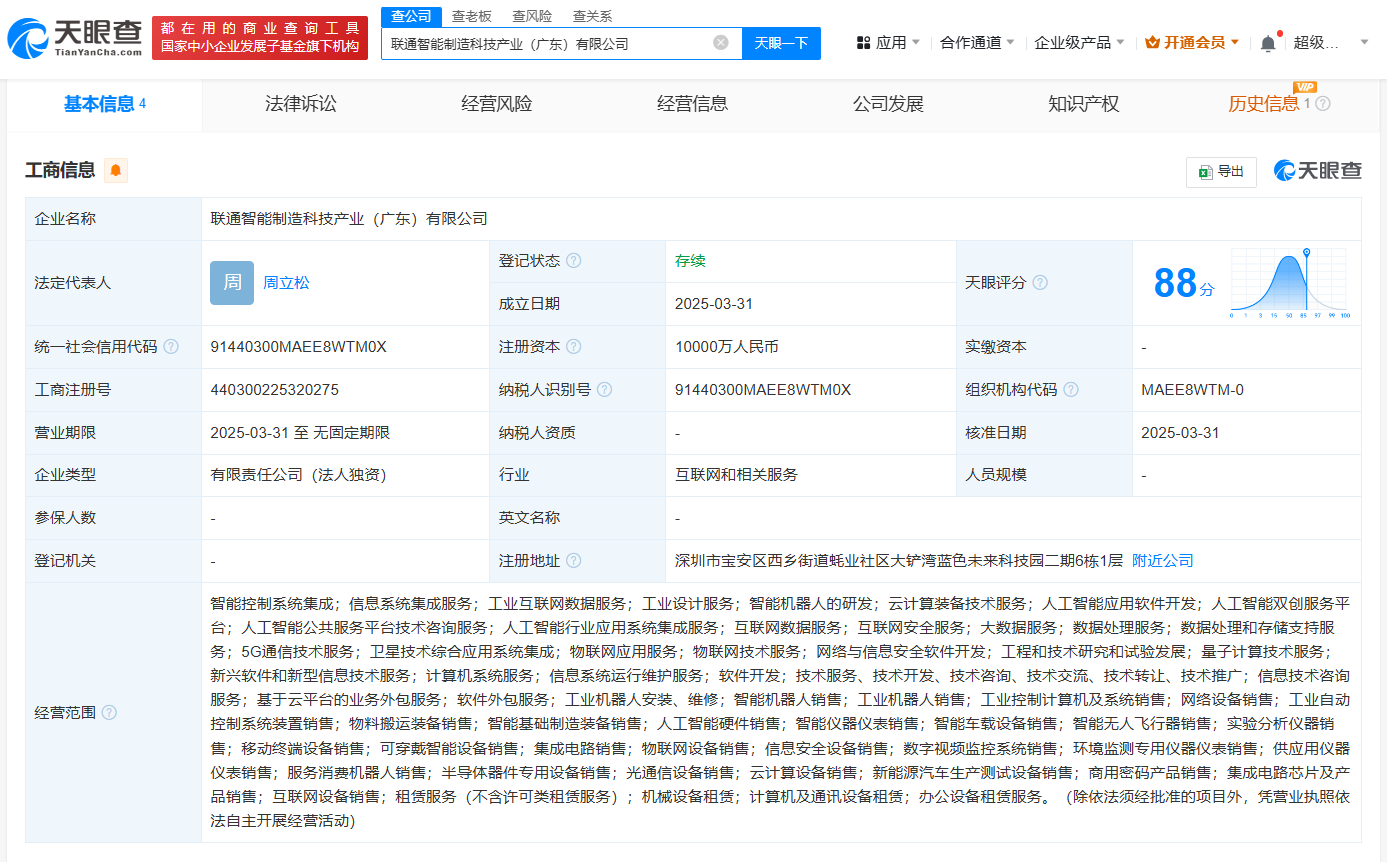
Task: Click the TianYanCha logo at top left
Action: coord(74,38)
